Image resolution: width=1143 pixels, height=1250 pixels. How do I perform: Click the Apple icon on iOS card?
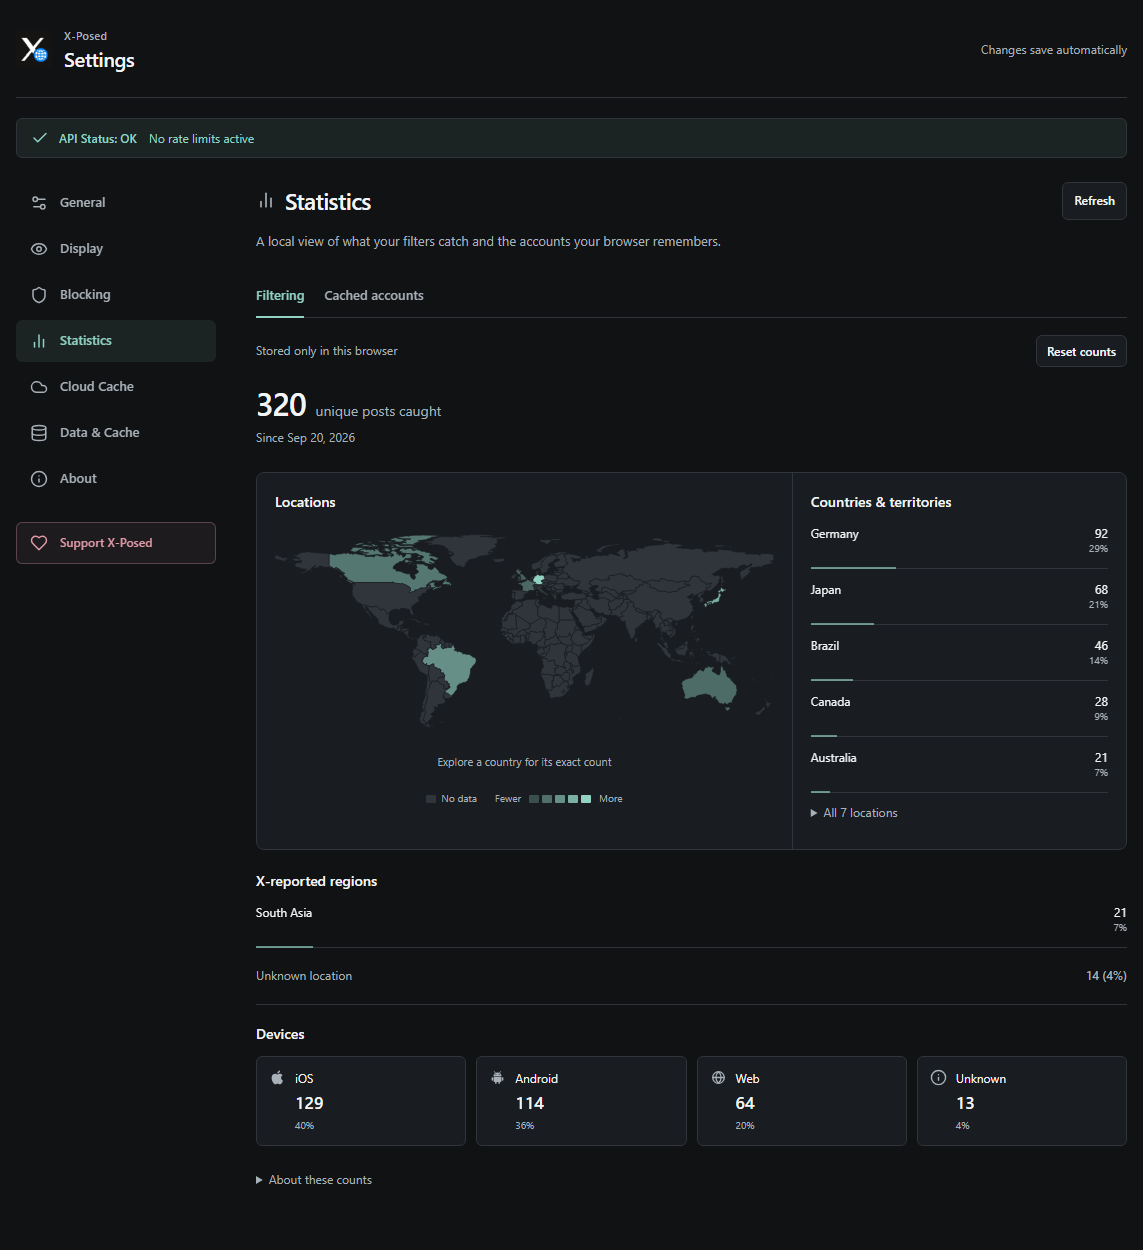(278, 1078)
